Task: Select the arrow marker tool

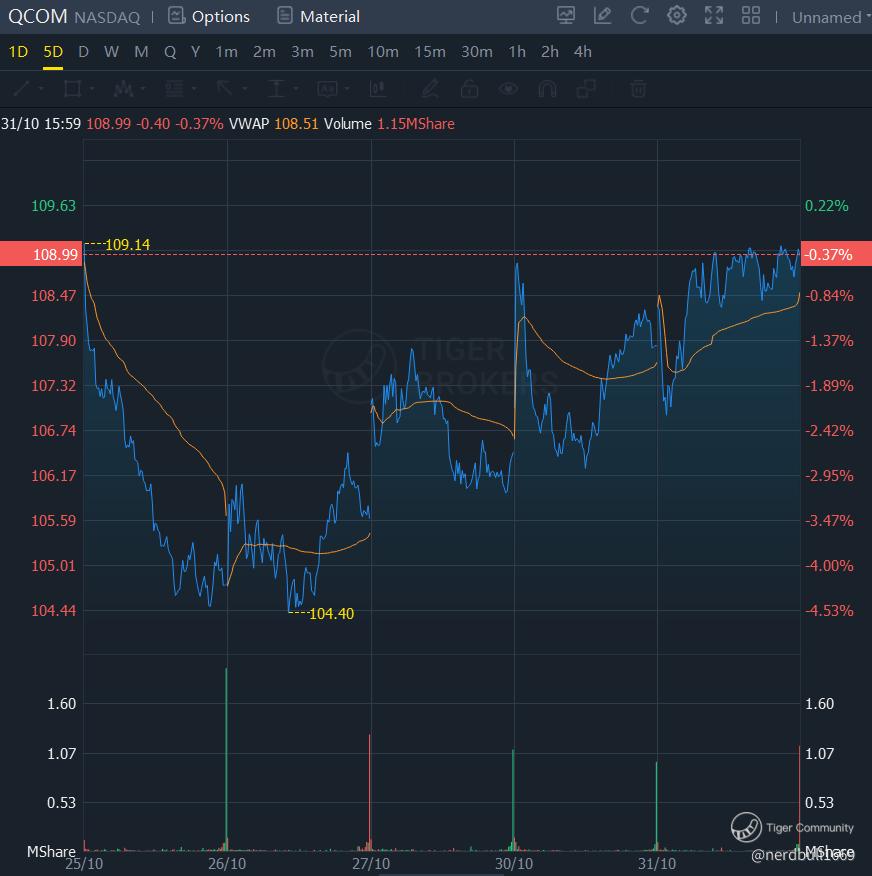Action: pyautogui.click(x=225, y=88)
